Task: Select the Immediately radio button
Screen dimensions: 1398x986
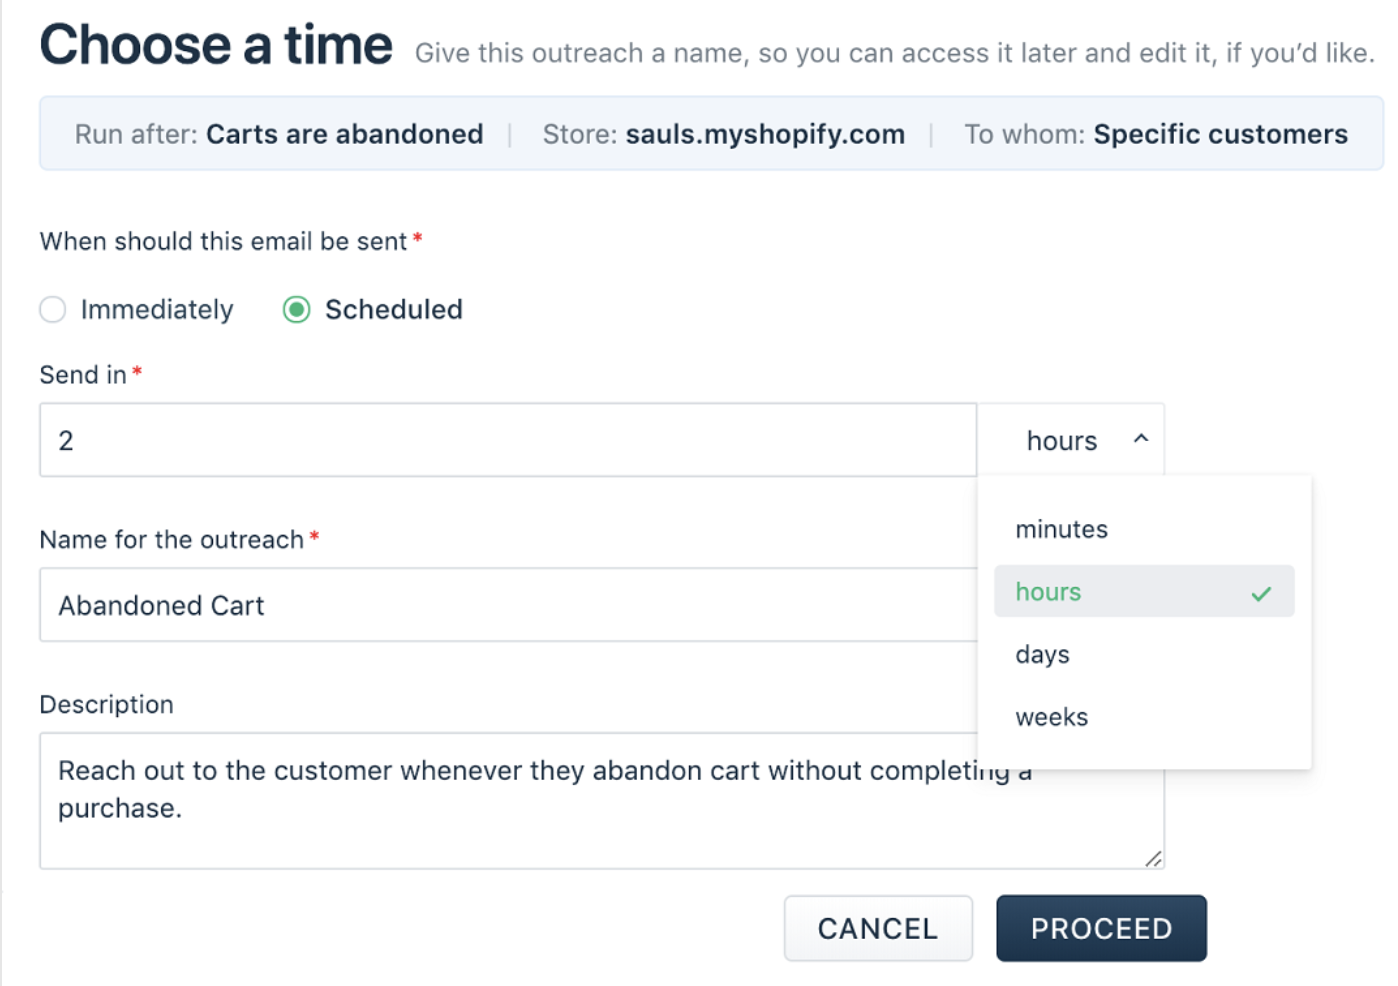Action: tap(53, 310)
